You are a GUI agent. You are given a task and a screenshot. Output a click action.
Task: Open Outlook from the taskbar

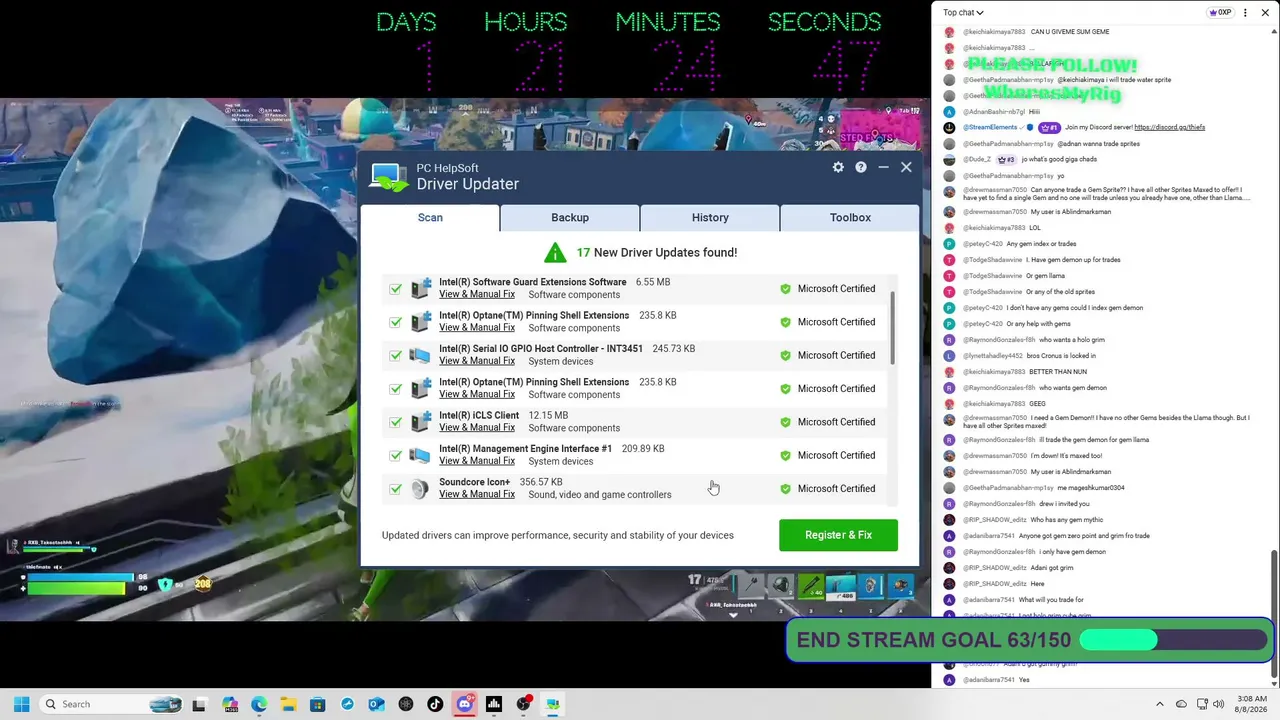click(x=376, y=704)
